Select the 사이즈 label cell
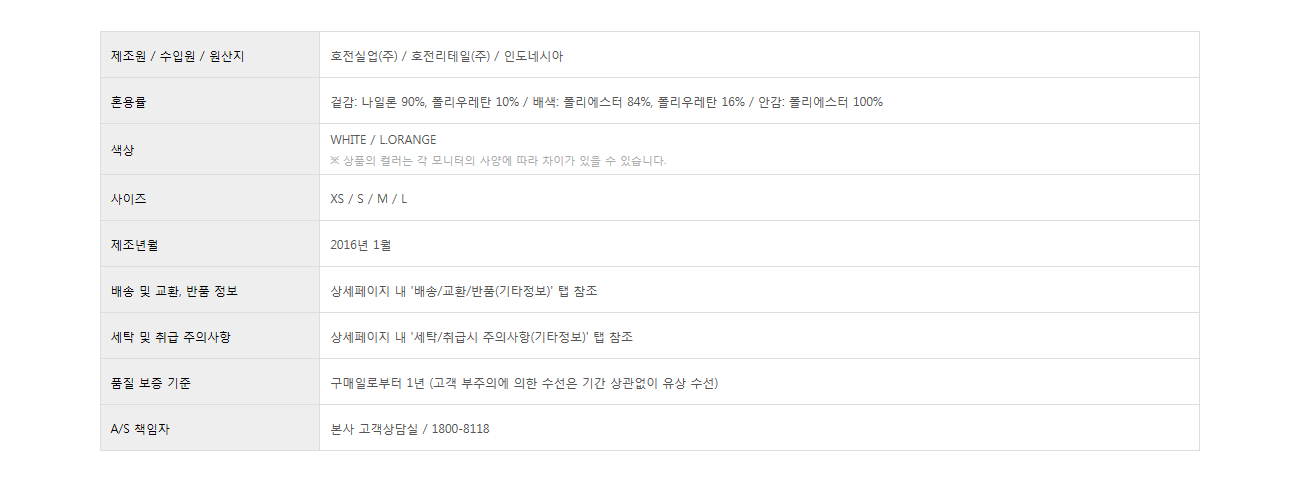This screenshot has height=498, width=1309. (128, 199)
